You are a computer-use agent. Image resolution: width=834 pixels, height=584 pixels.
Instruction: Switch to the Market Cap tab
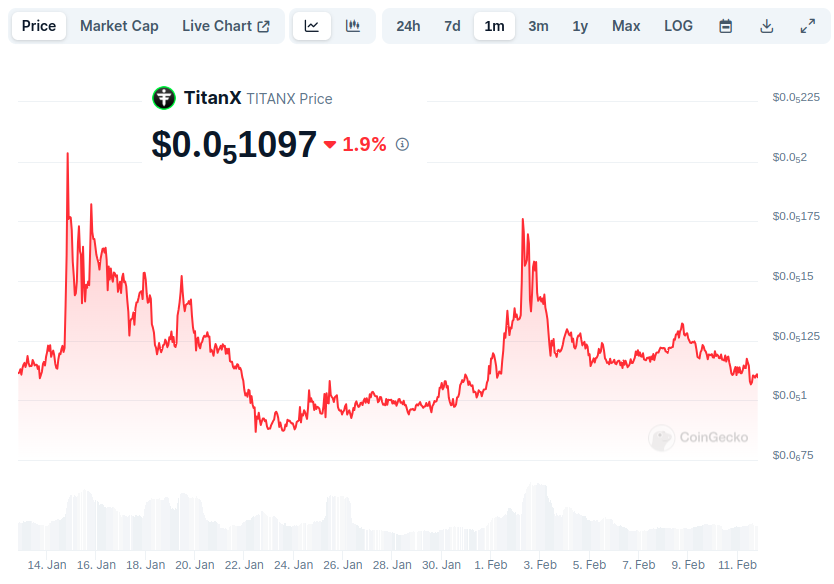(x=119, y=26)
